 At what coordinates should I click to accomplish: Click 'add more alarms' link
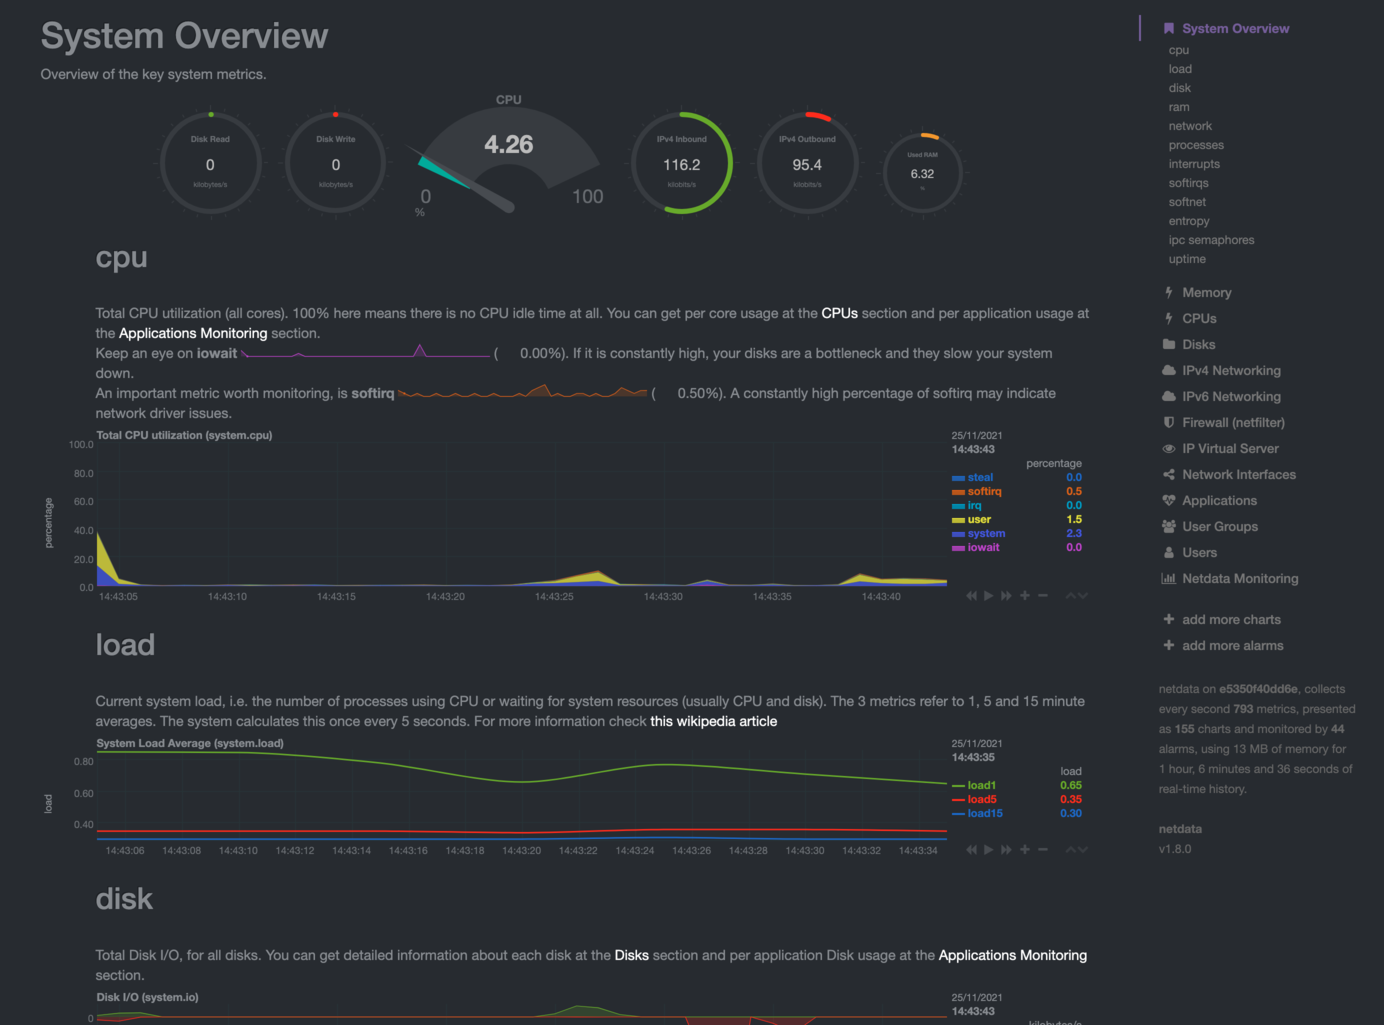pos(1232,646)
